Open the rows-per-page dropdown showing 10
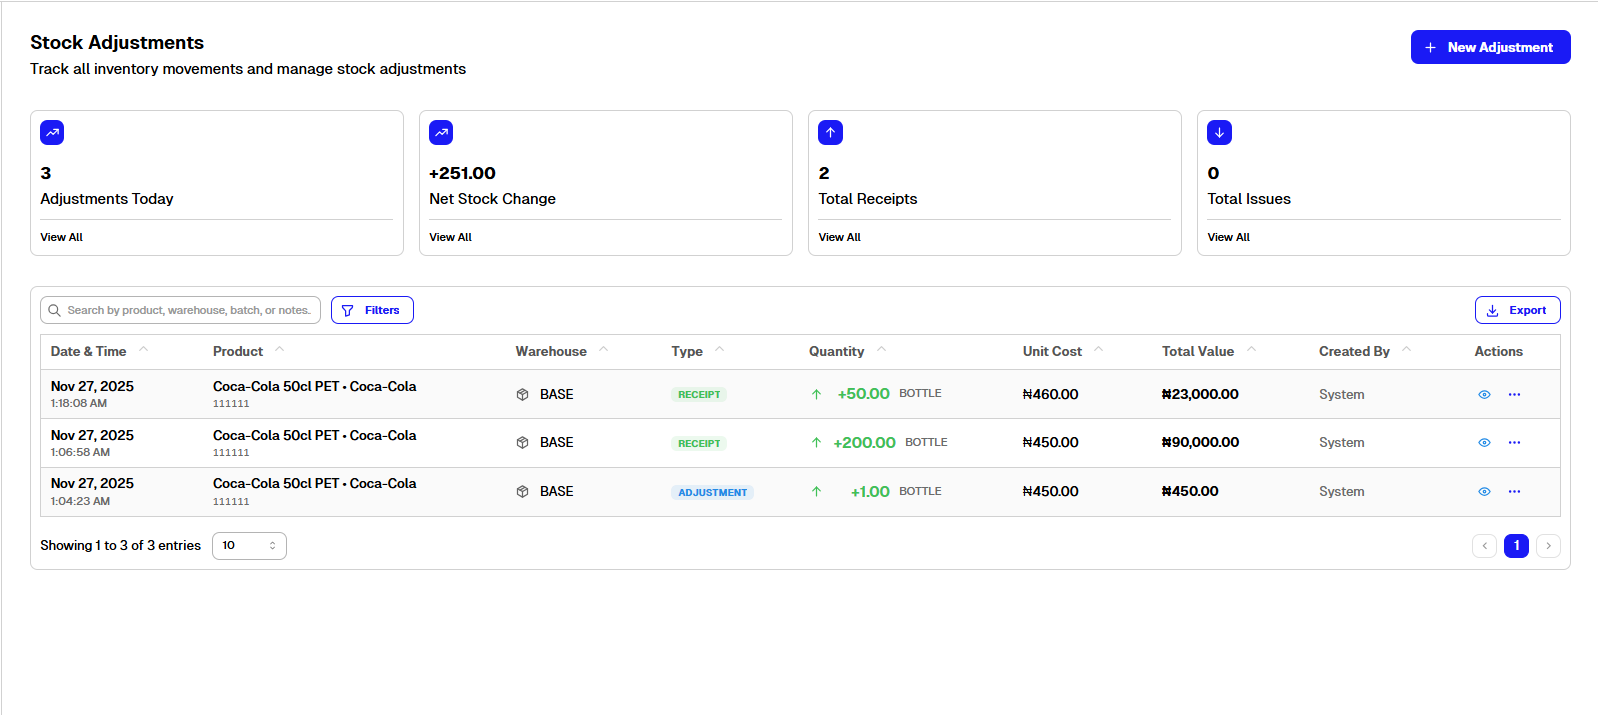Image resolution: width=1598 pixels, height=715 pixels. [249, 545]
